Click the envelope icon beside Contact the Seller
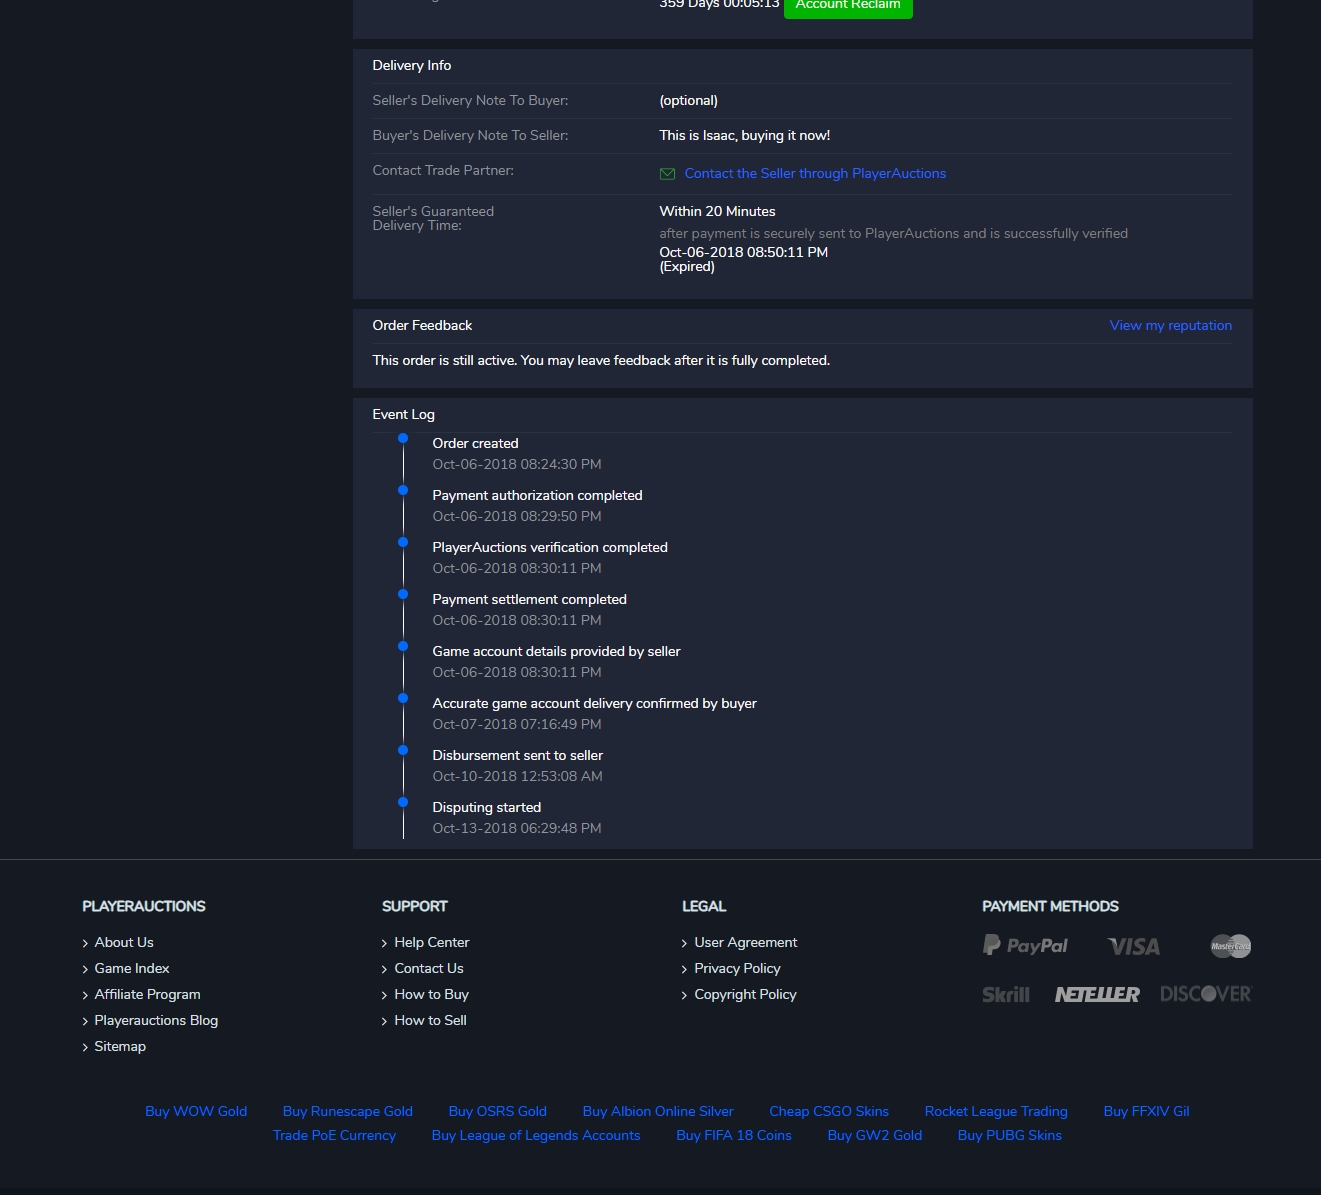 [x=667, y=173]
